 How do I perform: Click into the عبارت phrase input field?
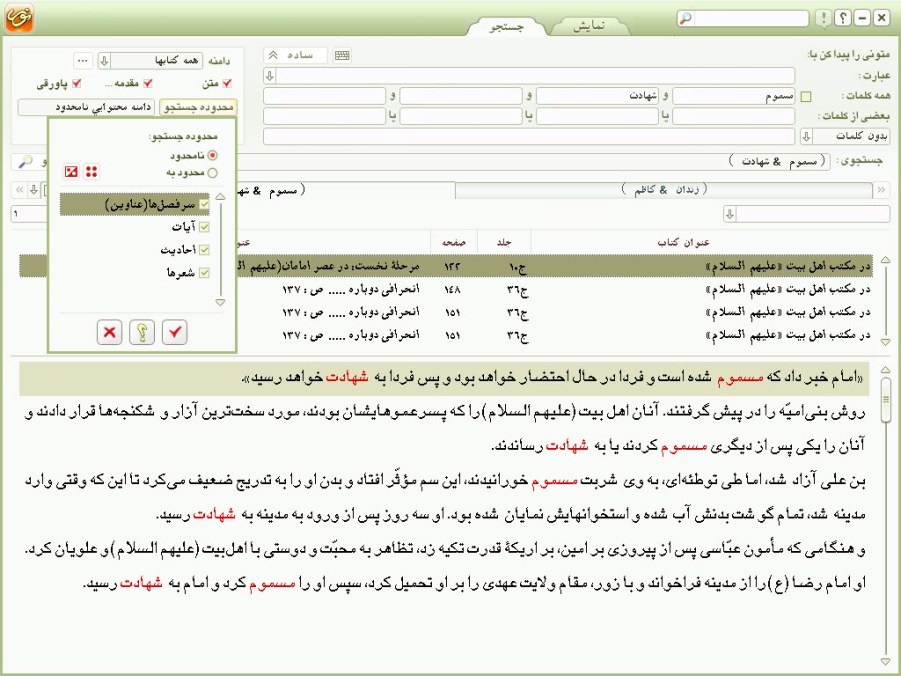[x=536, y=75]
